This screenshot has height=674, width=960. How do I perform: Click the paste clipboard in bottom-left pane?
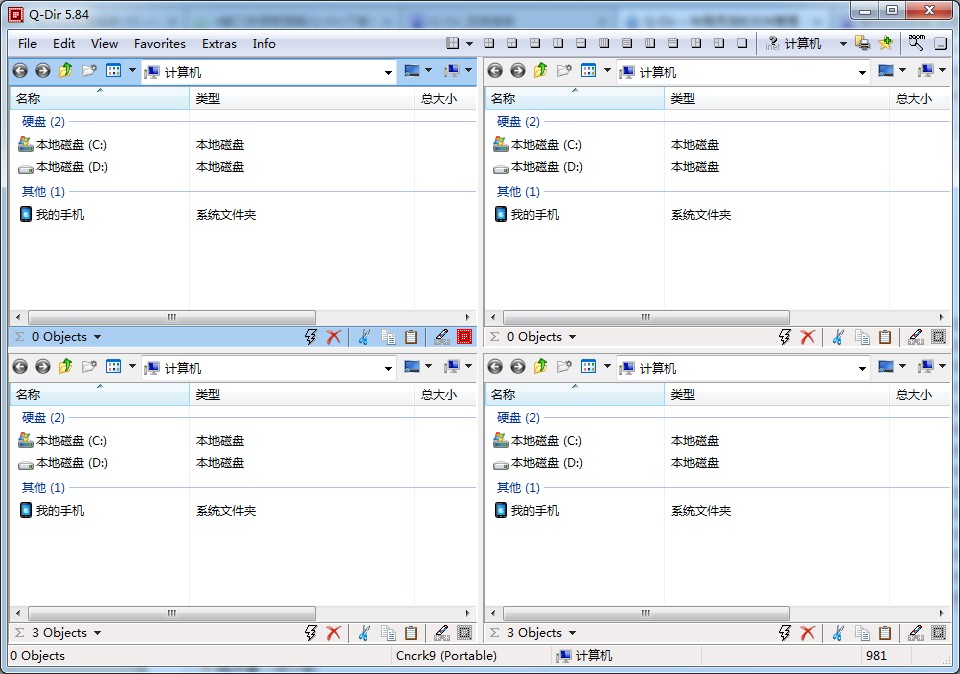click(x=411, y=632)
